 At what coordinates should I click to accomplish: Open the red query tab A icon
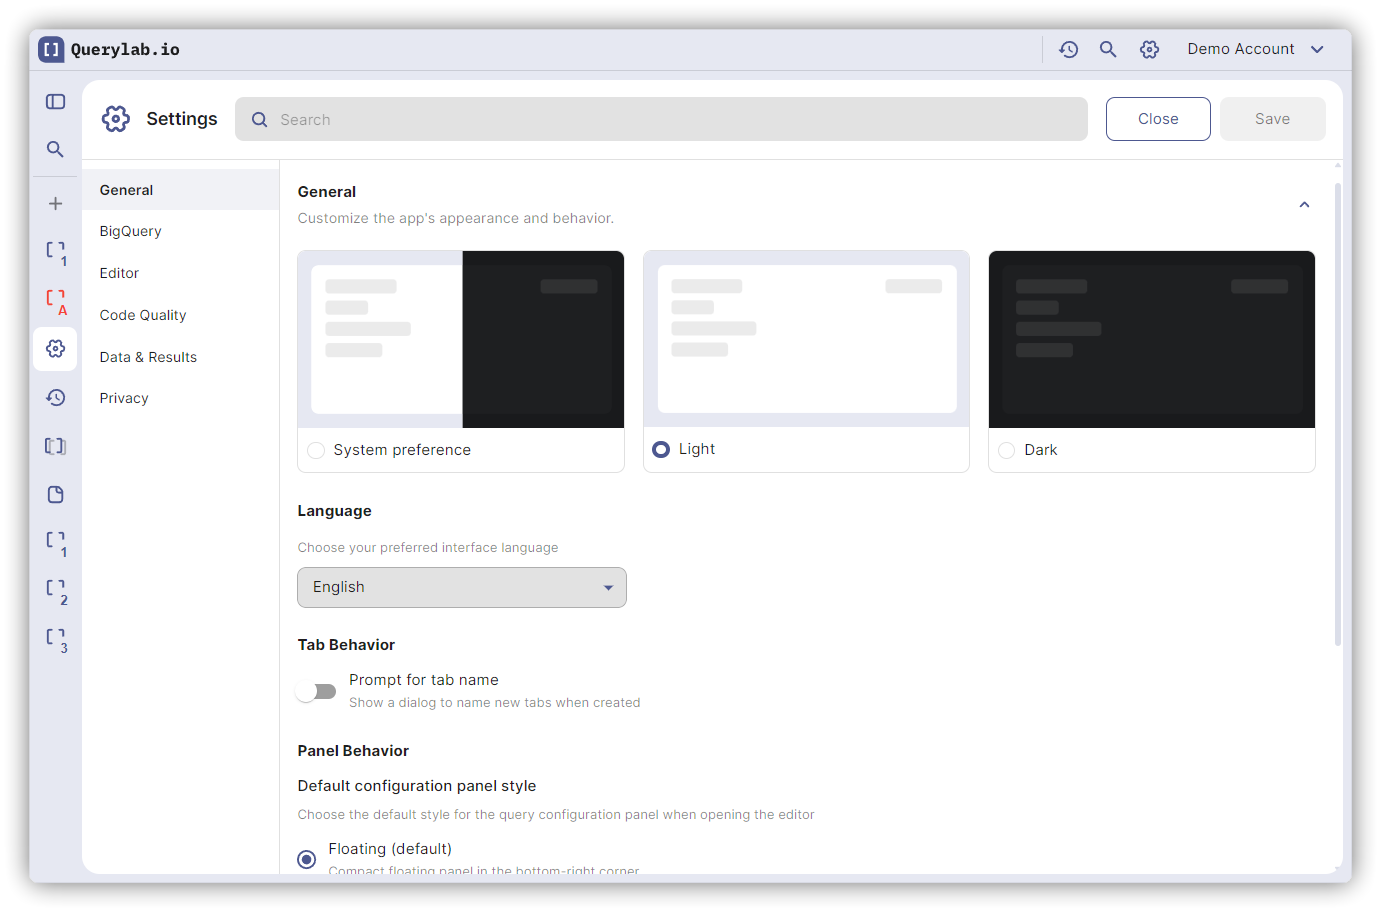coord(56,300)
